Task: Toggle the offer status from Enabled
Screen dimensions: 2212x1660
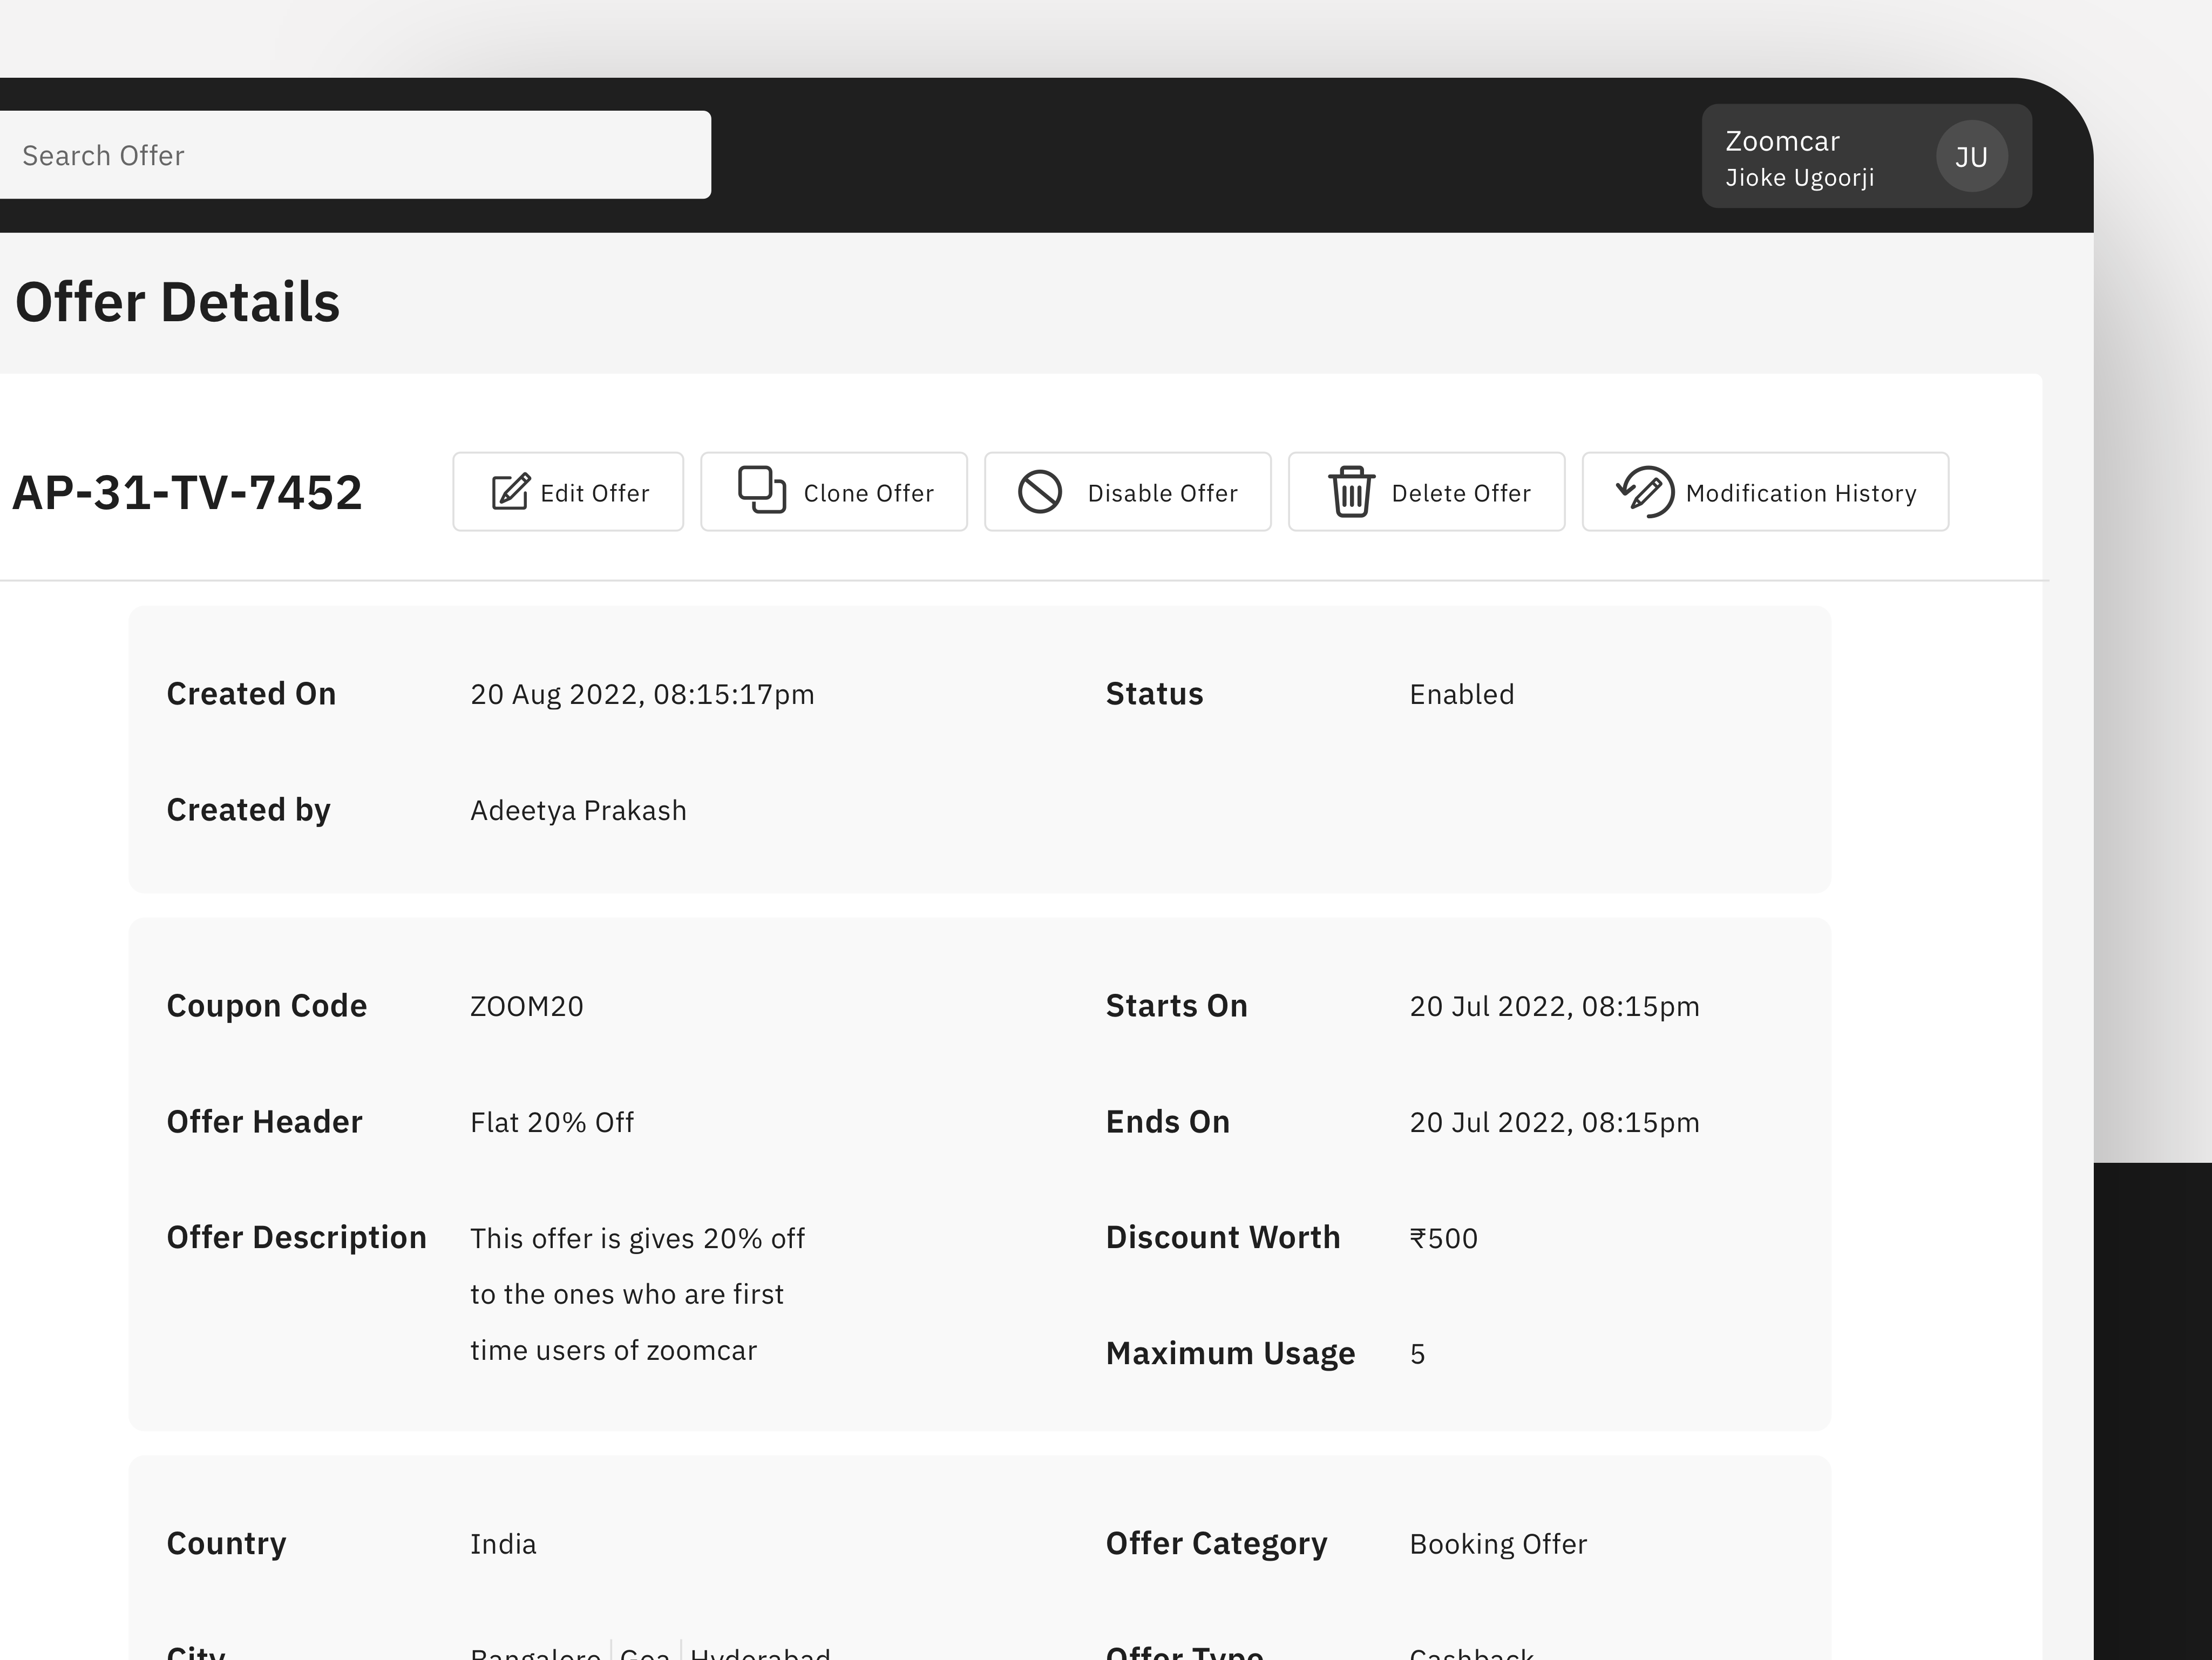Action: (1127, 491)
